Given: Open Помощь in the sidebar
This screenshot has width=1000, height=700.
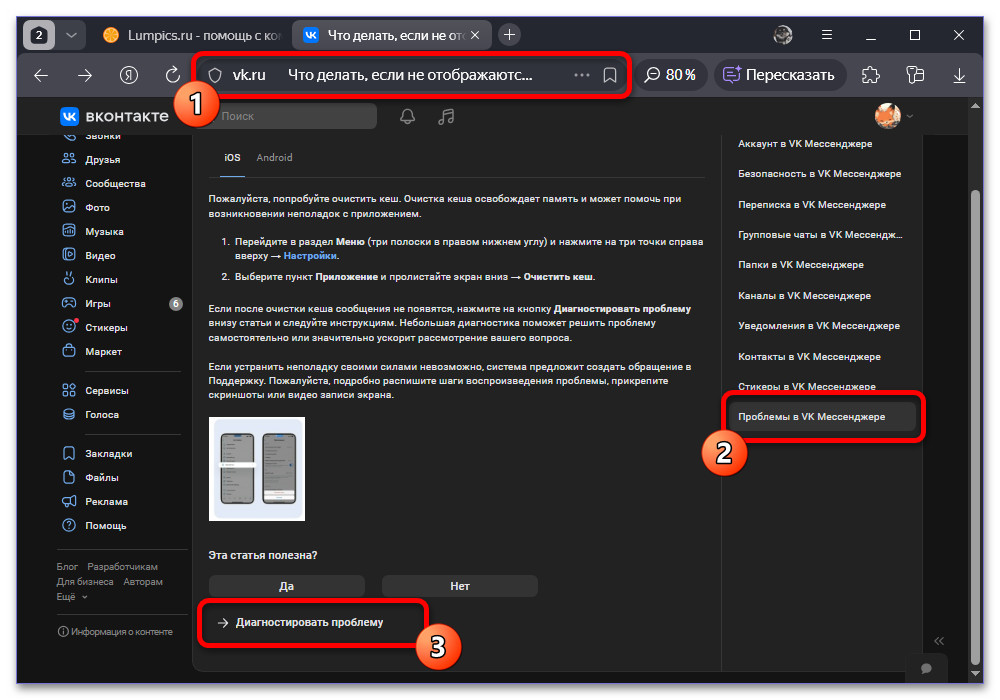Looking at the screenshot, I should click(x=105, y=526).
